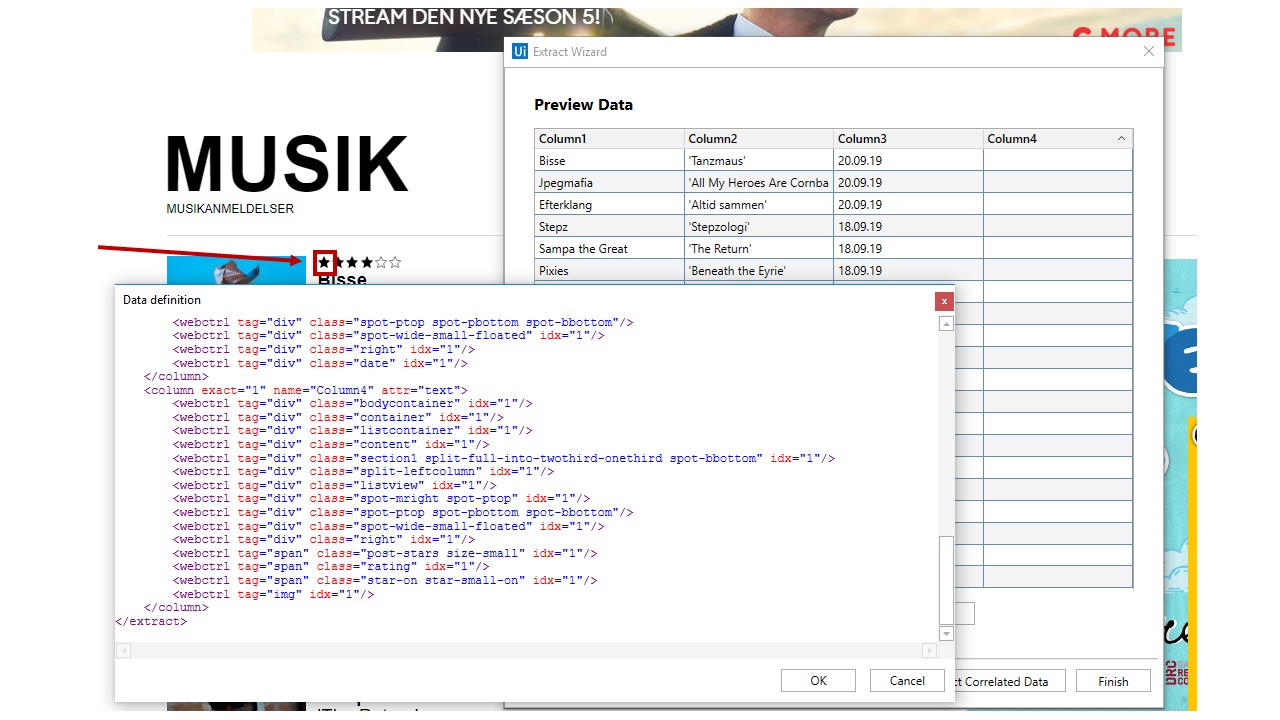The height and width of the screenshot is (720, 1280).
Task: Click the MUSIK heading on the webpage
Action: [x=287, y=163]
